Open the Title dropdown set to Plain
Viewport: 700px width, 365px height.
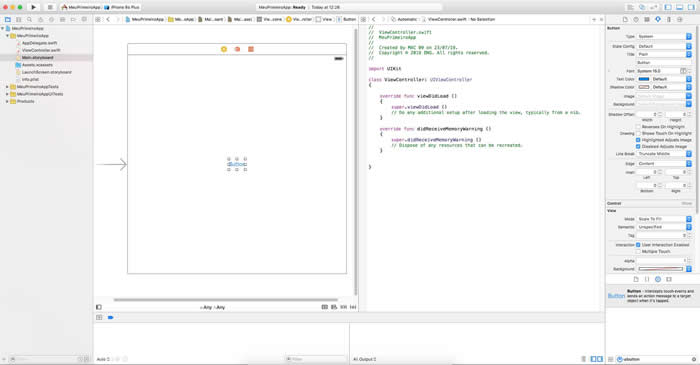[664, 54]
